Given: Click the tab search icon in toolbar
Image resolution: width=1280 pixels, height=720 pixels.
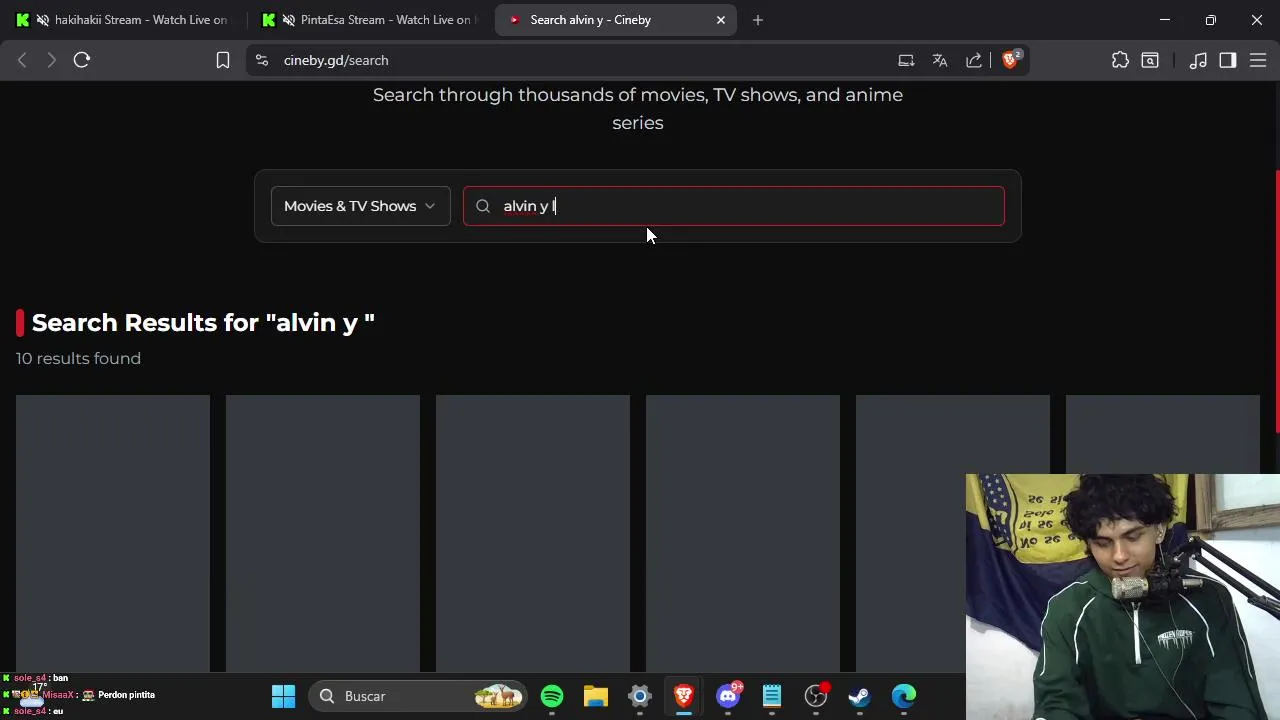Looking at the screenshot, I should tap(1150, 60).
